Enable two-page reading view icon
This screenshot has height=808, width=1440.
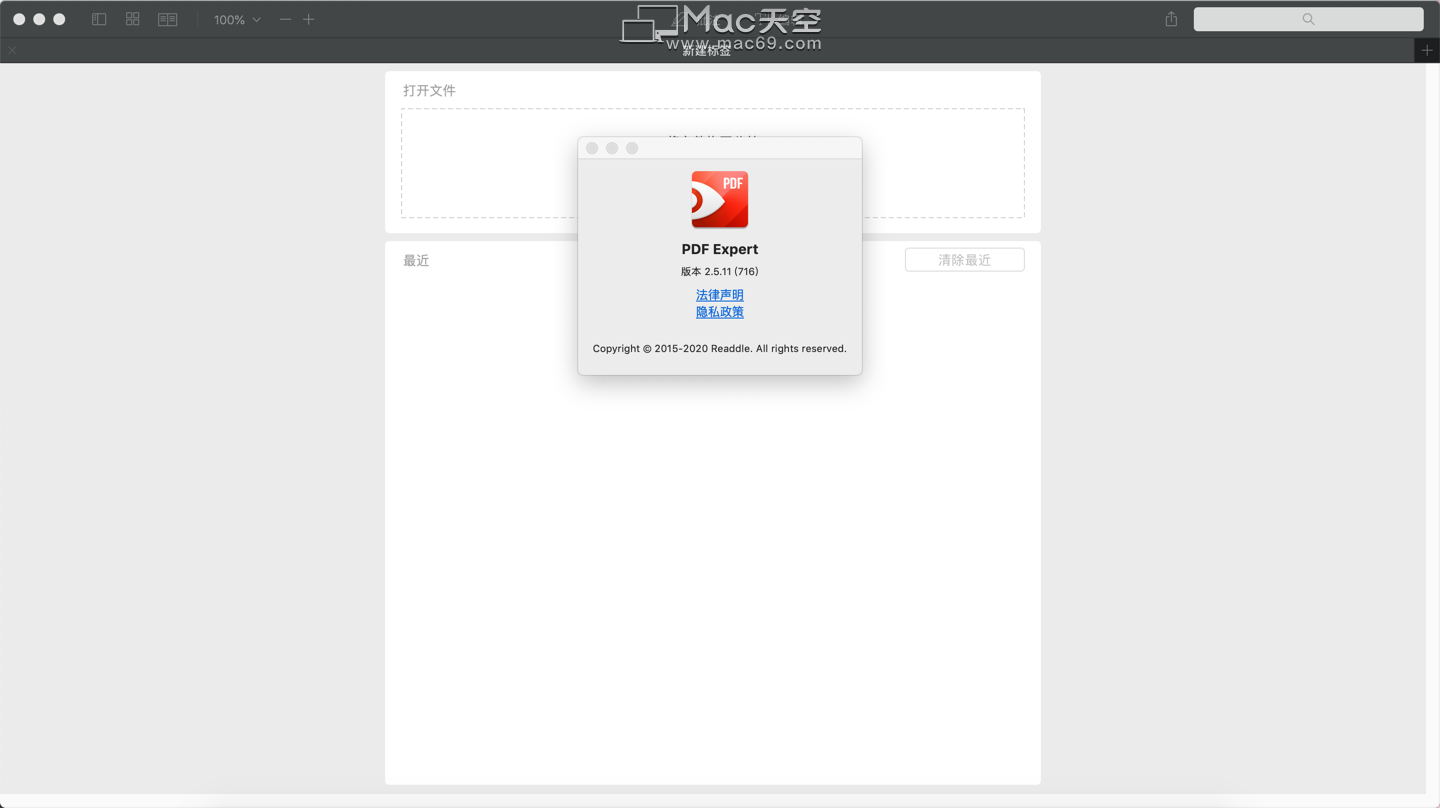coord(168,19)
